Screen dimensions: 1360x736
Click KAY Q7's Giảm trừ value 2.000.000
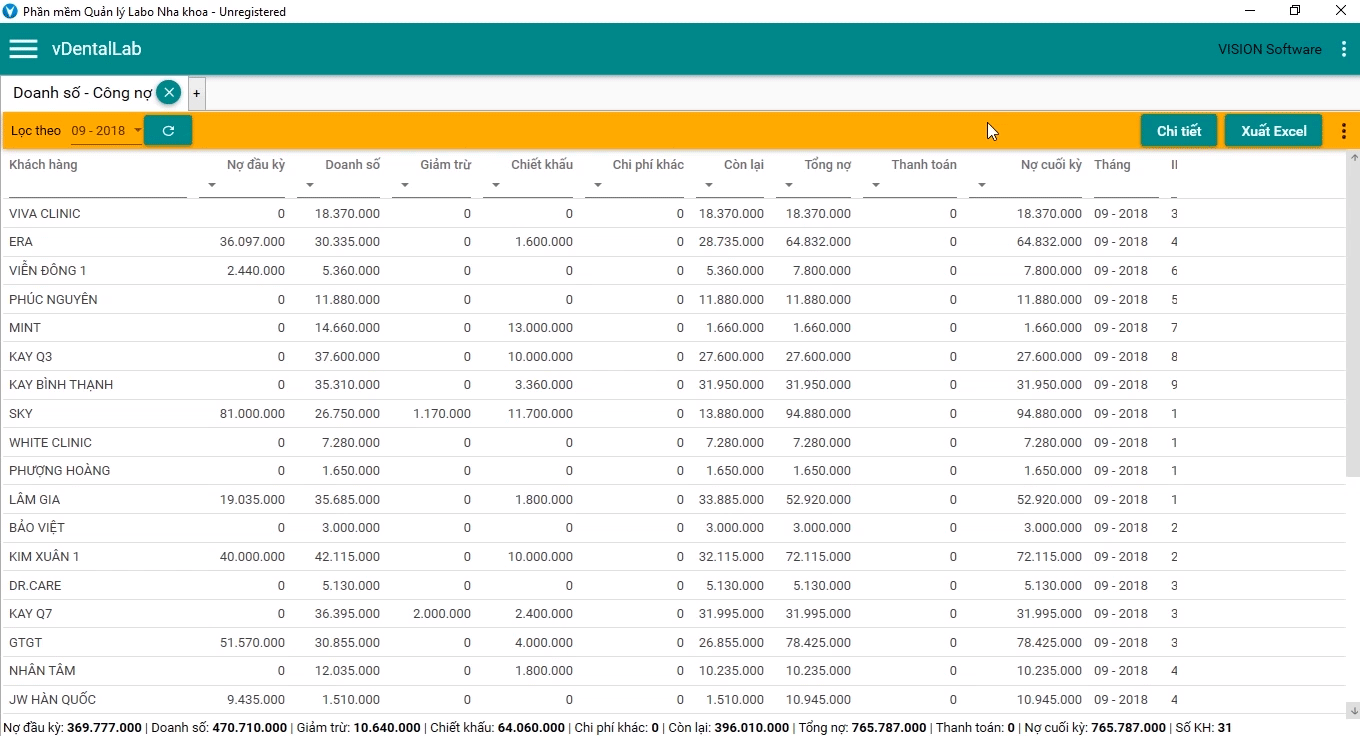[x=442, y=614]
